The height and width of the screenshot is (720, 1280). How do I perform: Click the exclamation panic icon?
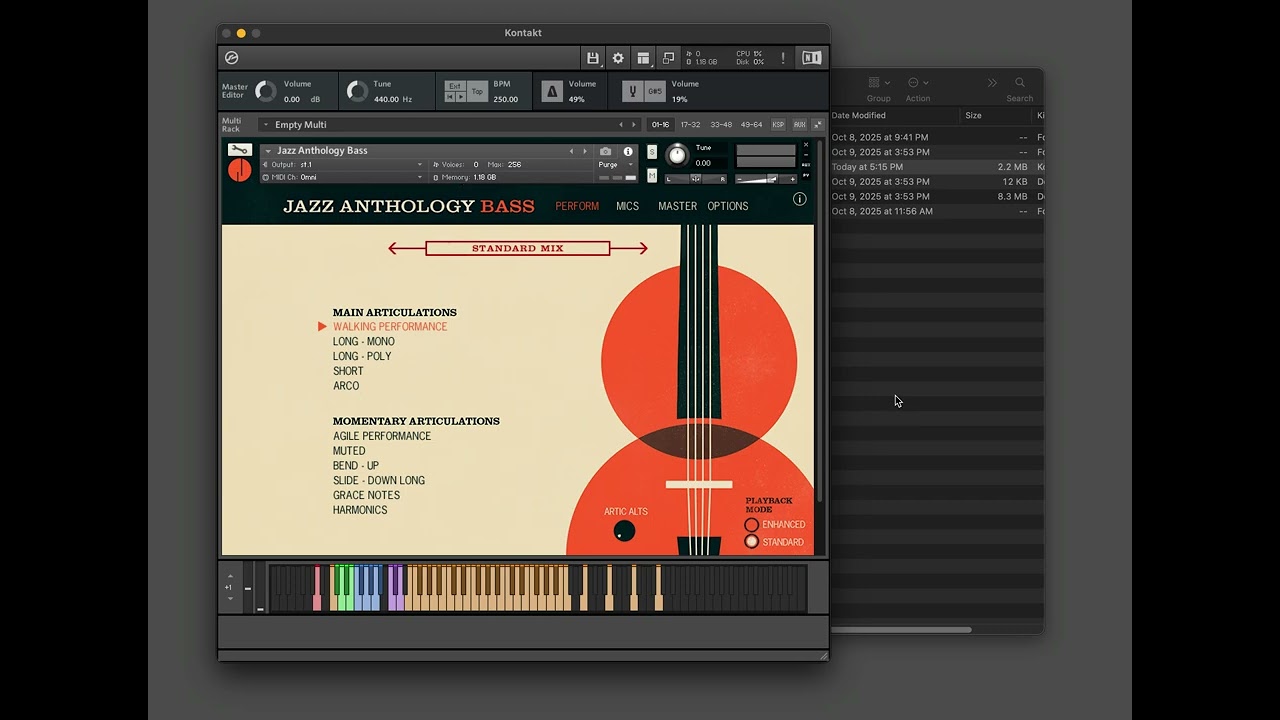(x=783, y=58)
